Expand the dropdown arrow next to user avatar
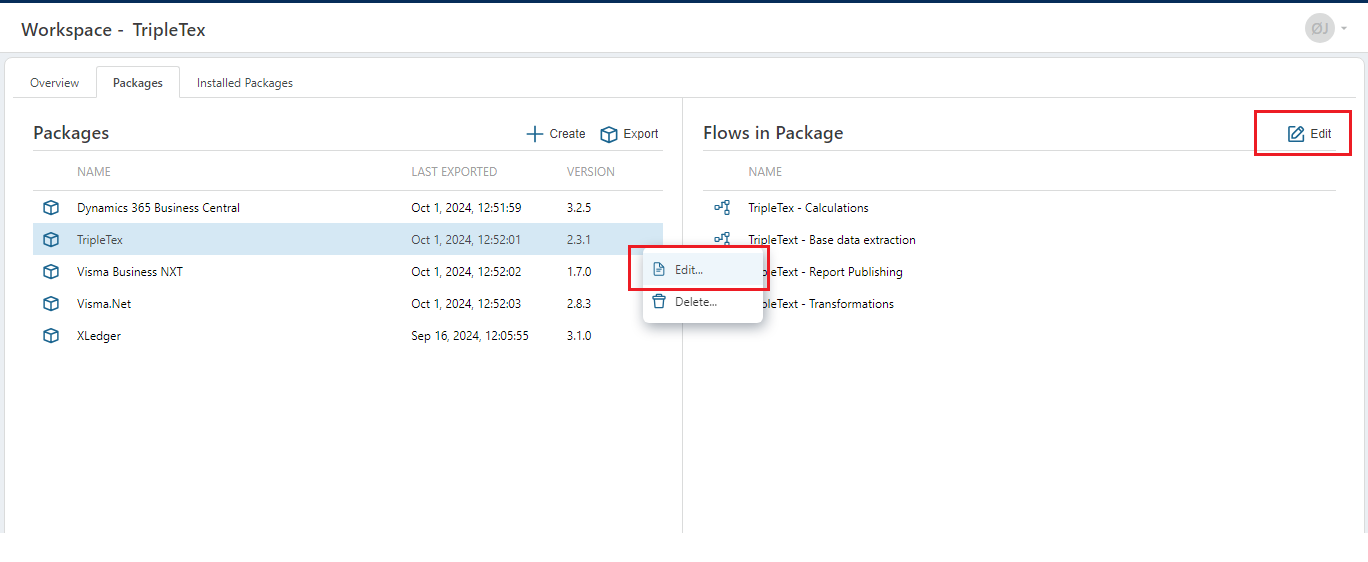The image size is (1368, 562). [x=1344, y=29]
